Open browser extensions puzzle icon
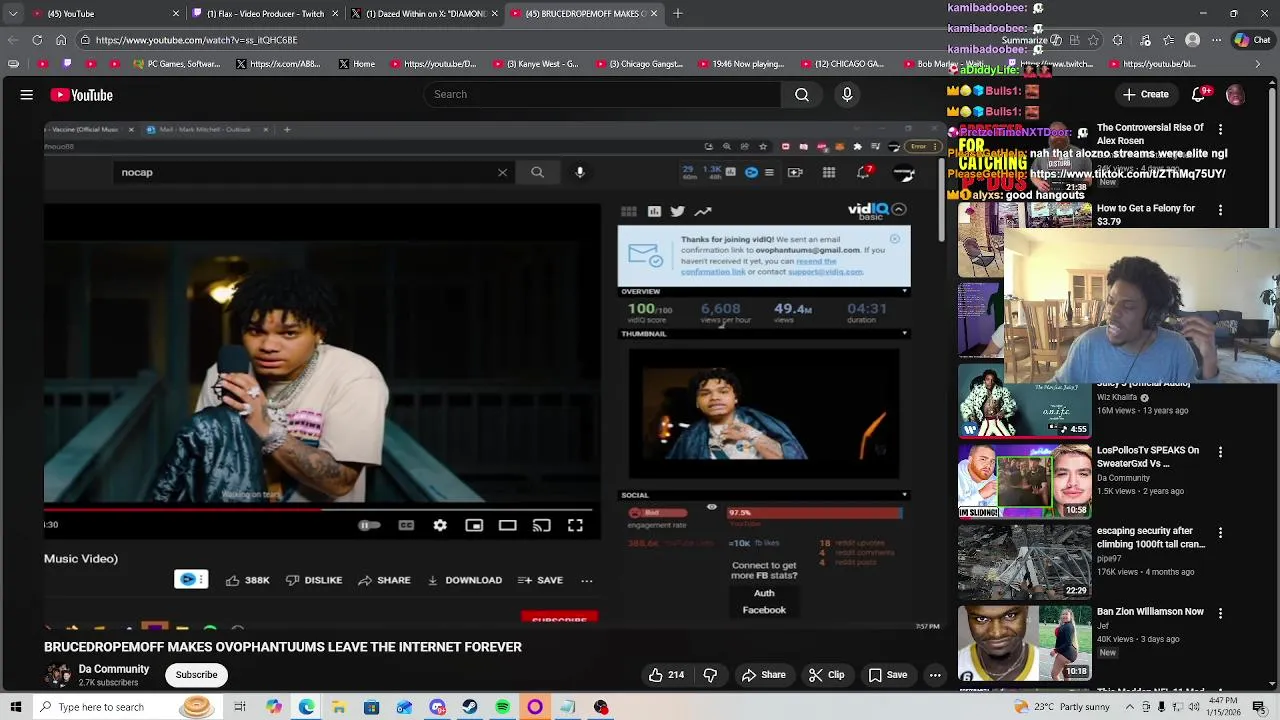The image size is (1280, 720). [x=1117, y=40]
